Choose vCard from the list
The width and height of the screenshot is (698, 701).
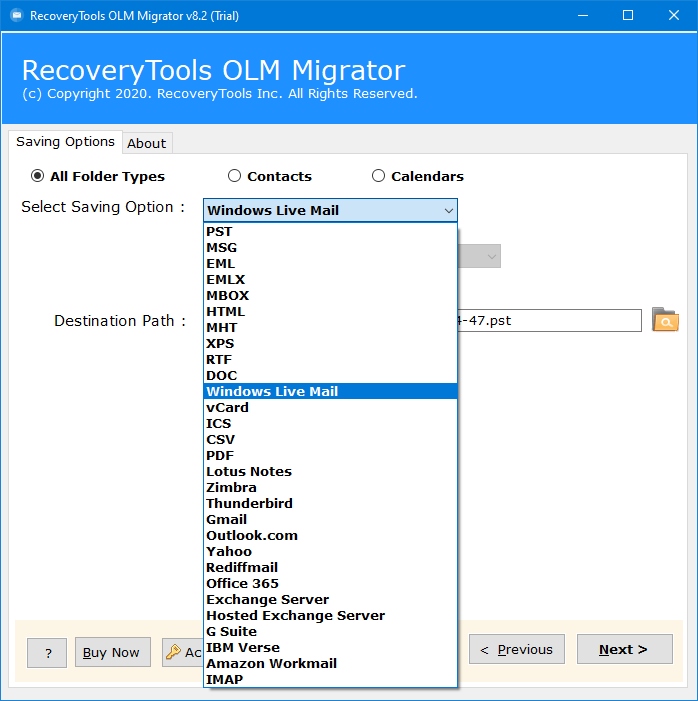[x=330, y=407]
